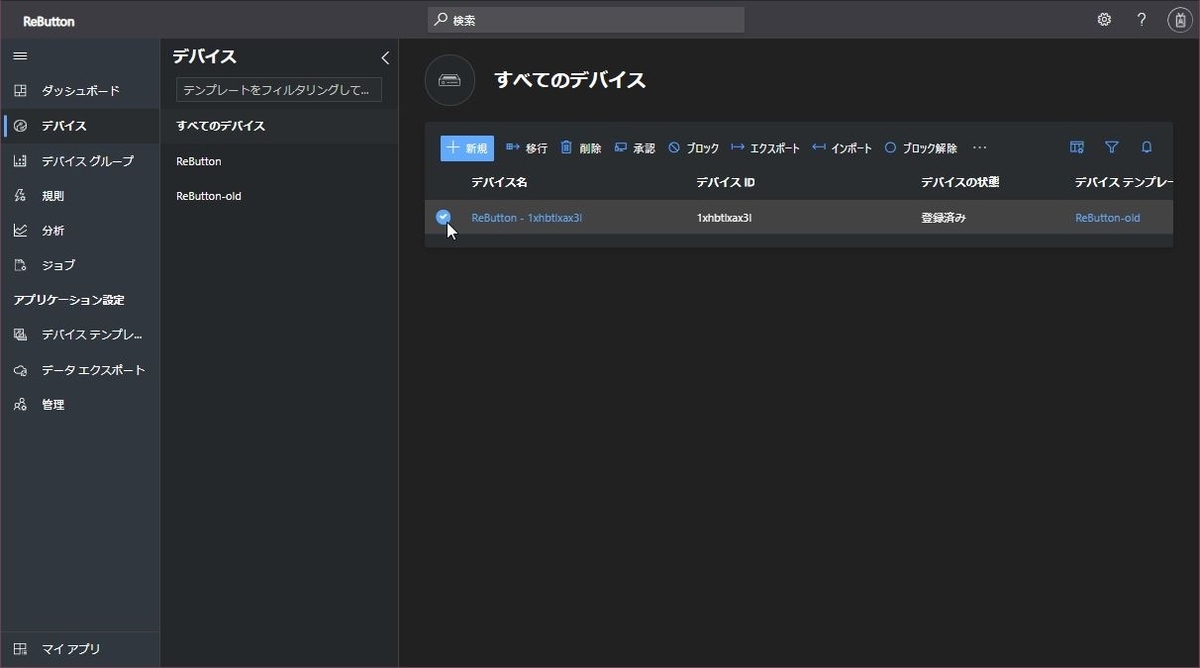
Task: Open settings gear in the top bar
Action: (x=1104, y=20)
